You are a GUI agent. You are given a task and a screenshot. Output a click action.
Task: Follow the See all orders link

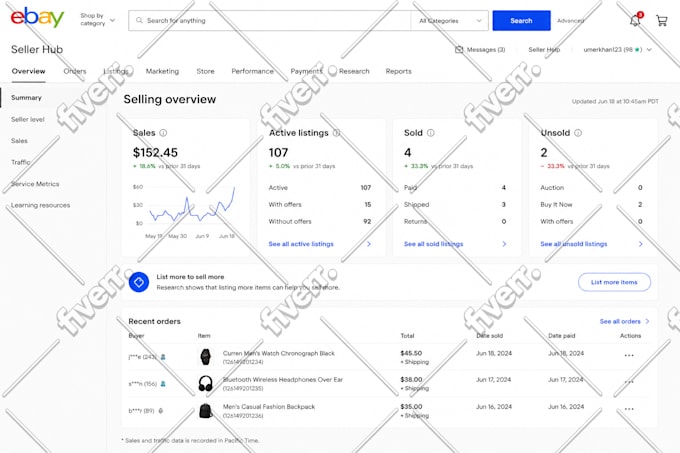[x=620, y=321]
